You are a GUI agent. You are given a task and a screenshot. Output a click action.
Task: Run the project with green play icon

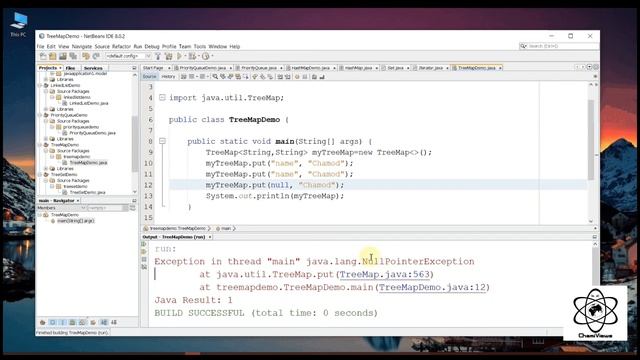[179, 56]
